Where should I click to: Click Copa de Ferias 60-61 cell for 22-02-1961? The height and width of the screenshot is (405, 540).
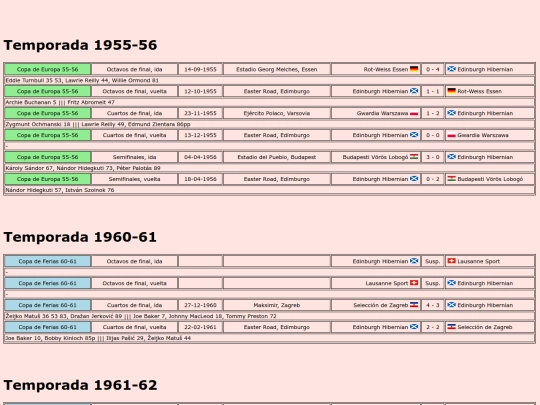click(48, 327)
